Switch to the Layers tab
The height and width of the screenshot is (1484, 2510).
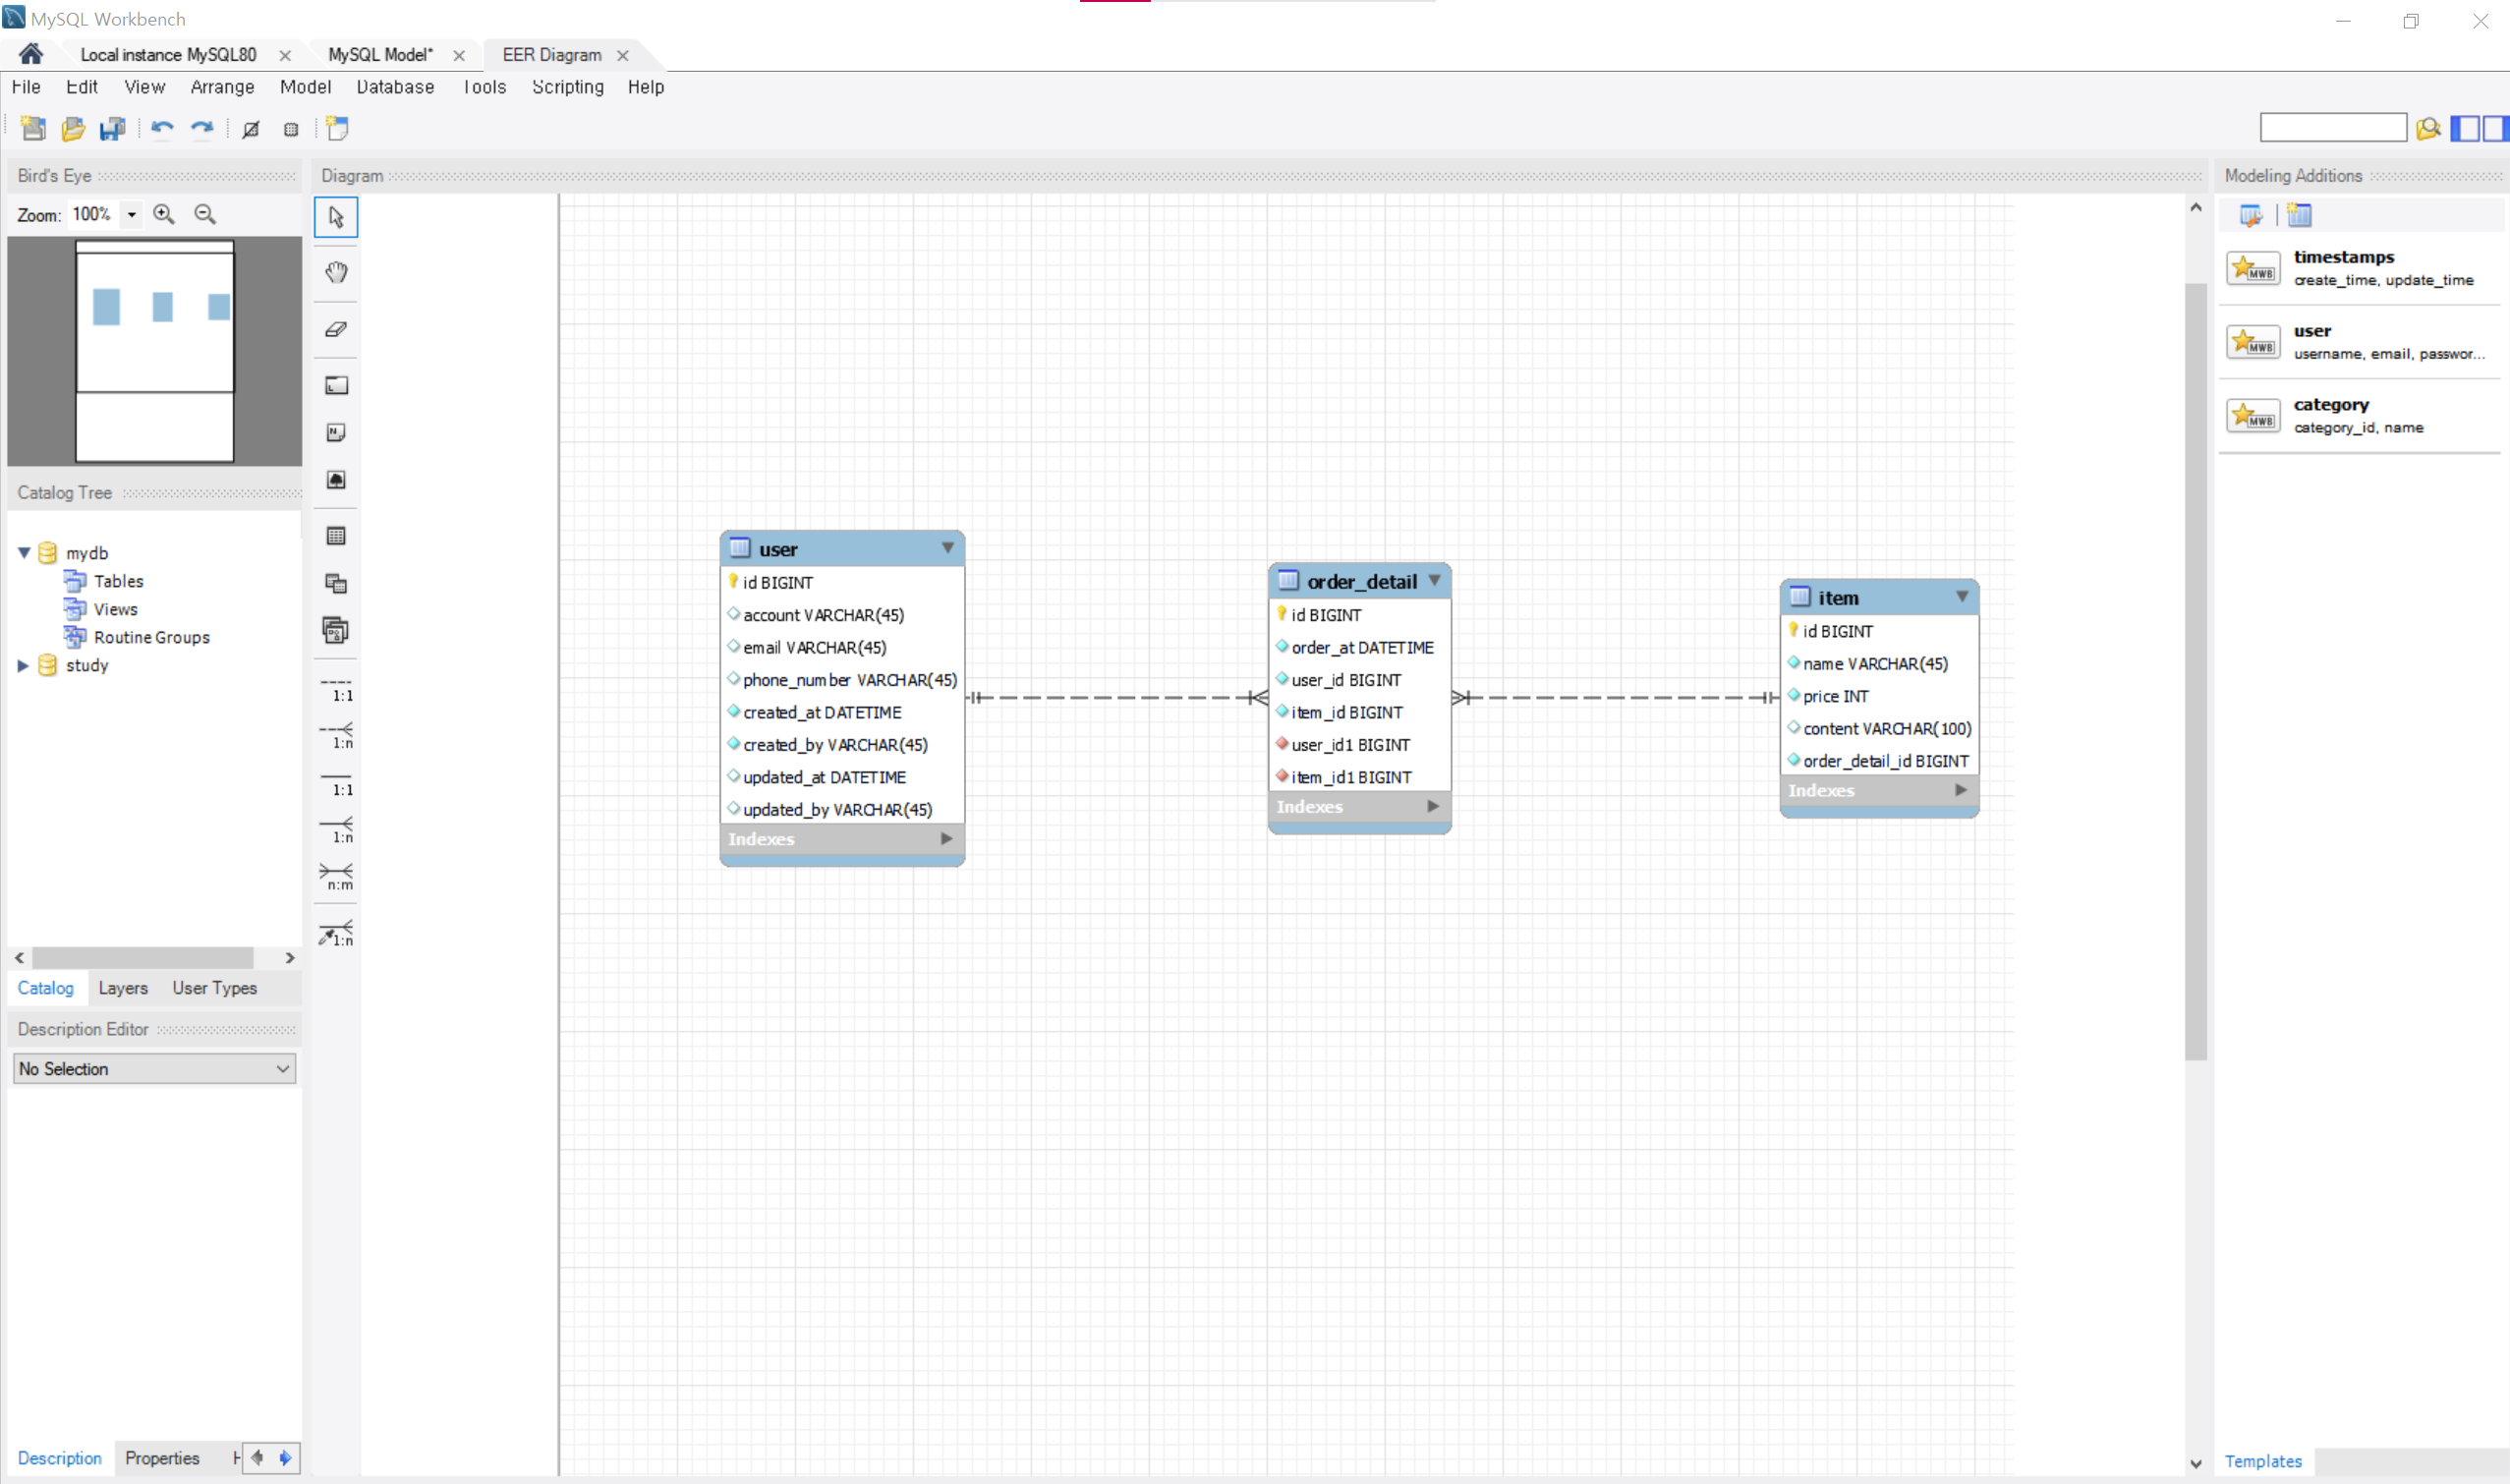(x=123, y=988)
